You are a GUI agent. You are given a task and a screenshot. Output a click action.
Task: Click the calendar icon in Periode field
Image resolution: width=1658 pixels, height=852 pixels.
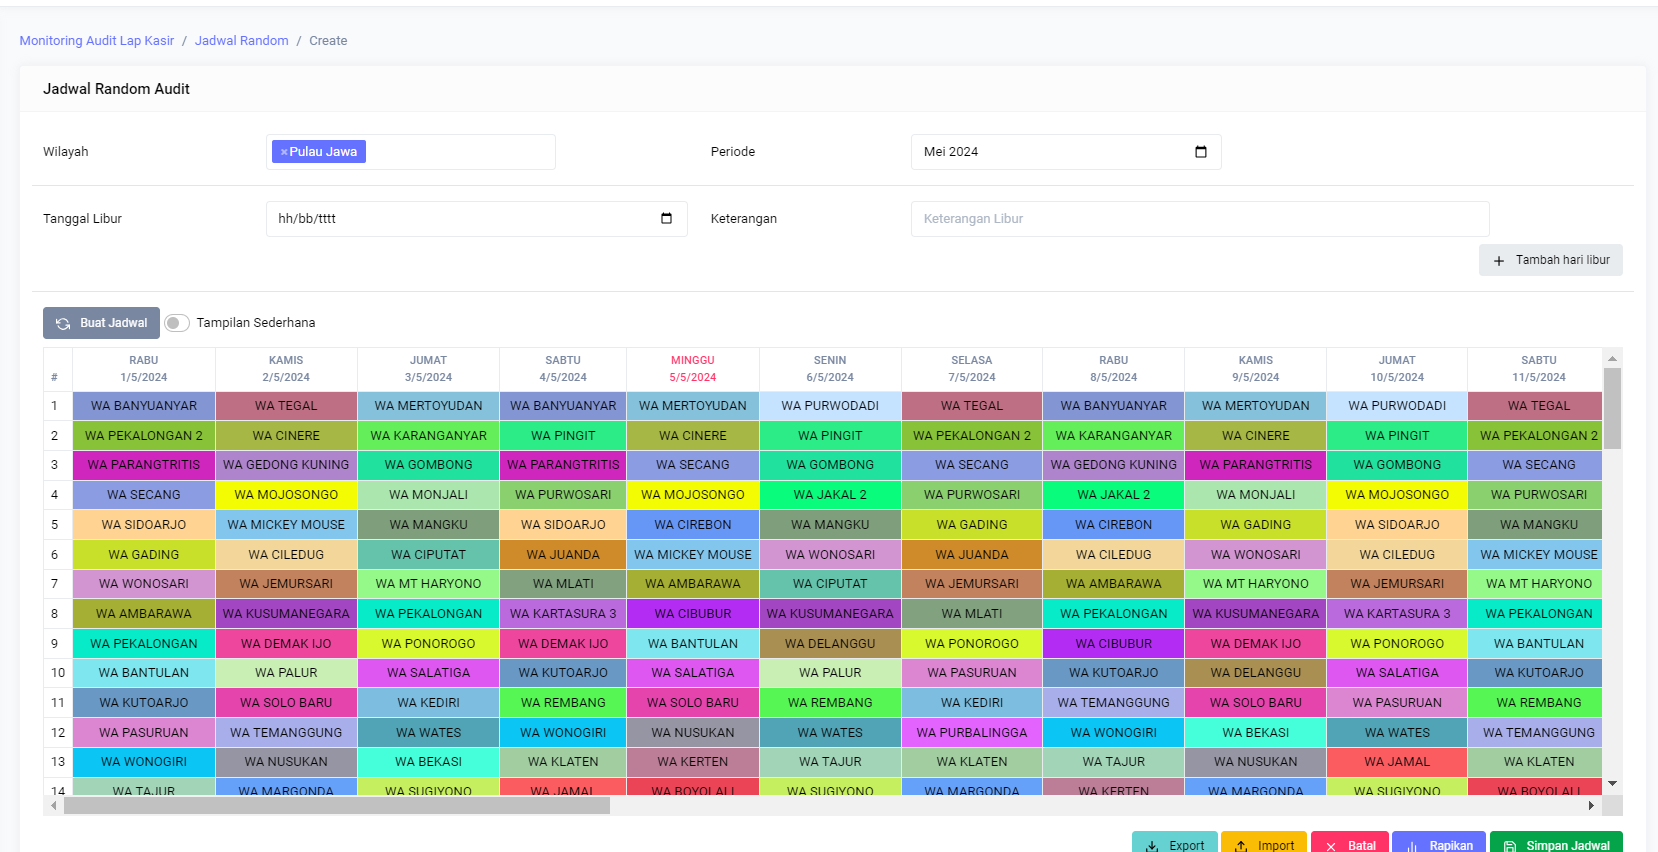tap(1201, 152)
